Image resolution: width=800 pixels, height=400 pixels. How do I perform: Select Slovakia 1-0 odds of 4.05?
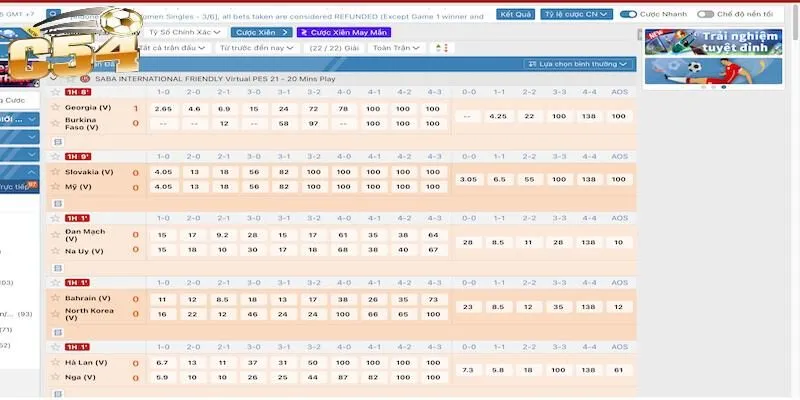pyautogui.click(x=163, y=172)
